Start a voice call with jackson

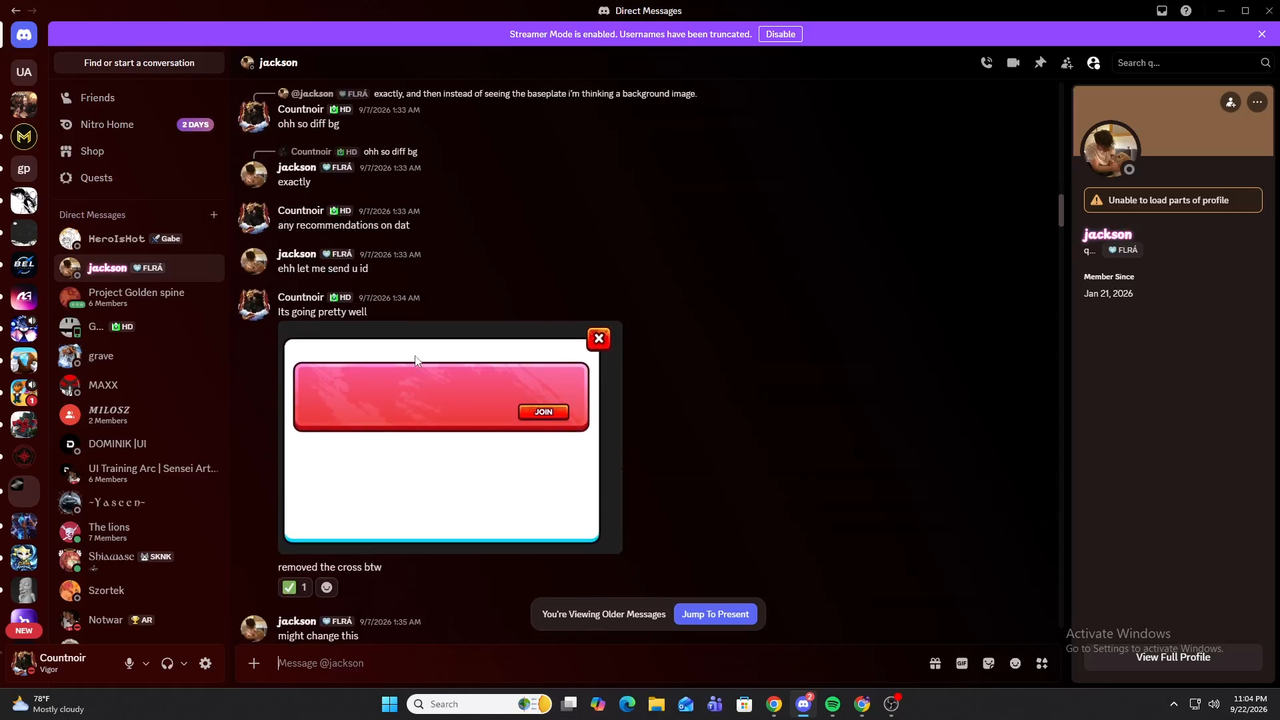point(986,63)
